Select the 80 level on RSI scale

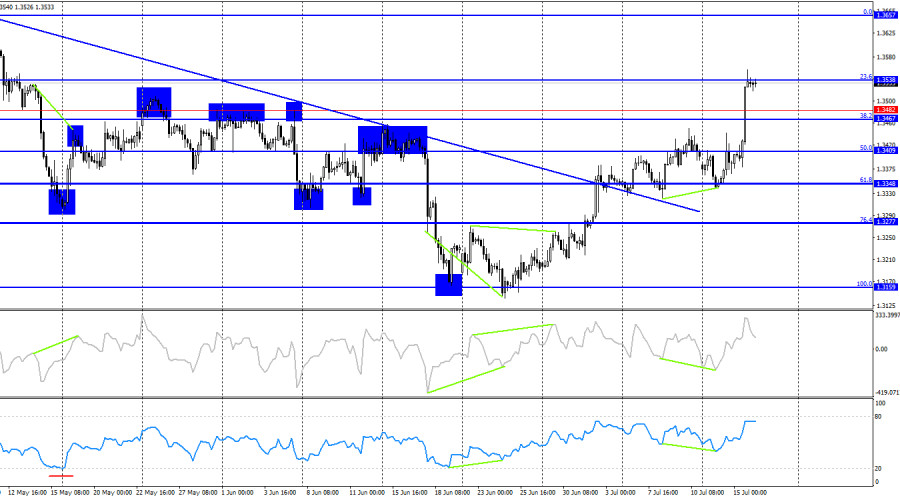coord(878,417)
